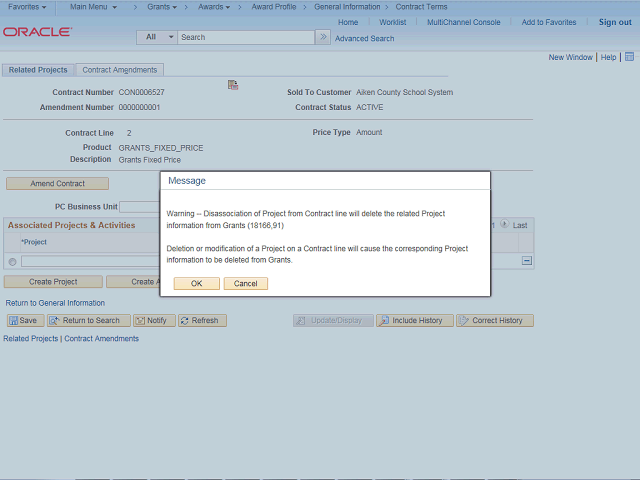The height and width of the screenshot is (480, 640).
Task: Expand the Grants breadcrumb dropdown
Action: coord(162,7)
